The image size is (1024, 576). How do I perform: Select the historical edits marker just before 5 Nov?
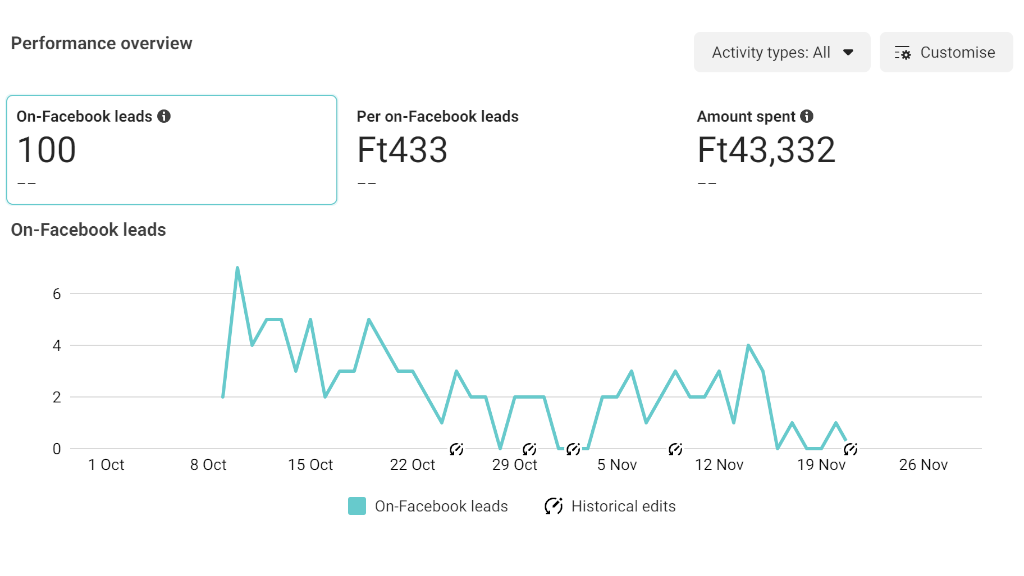pyautogui.click(x=573, y=449)
